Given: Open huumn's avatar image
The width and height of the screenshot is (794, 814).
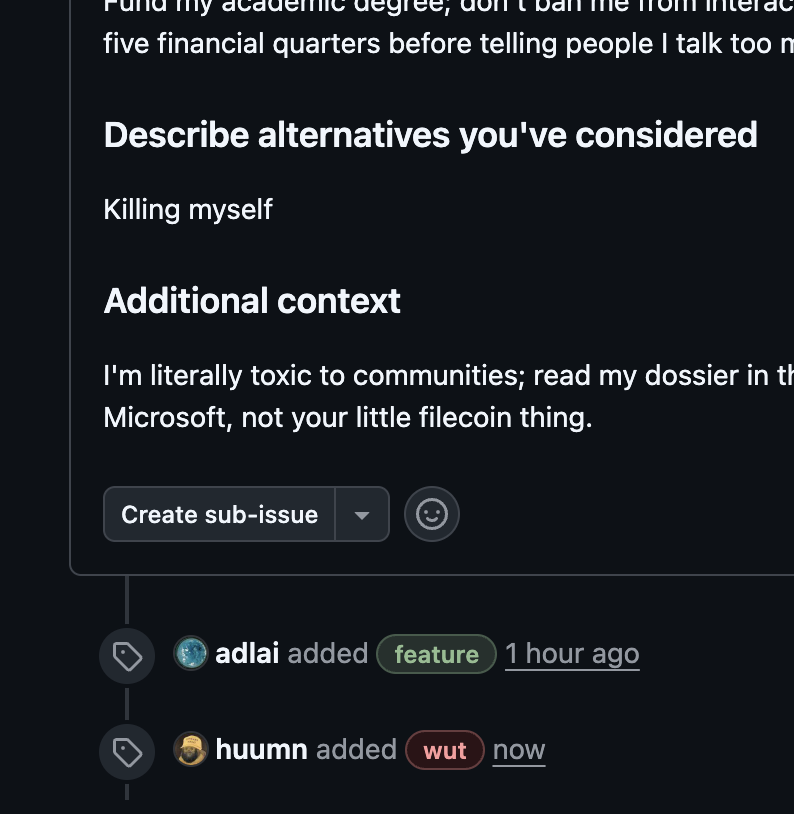Looking at the screenshot, I should coord(191,749).
